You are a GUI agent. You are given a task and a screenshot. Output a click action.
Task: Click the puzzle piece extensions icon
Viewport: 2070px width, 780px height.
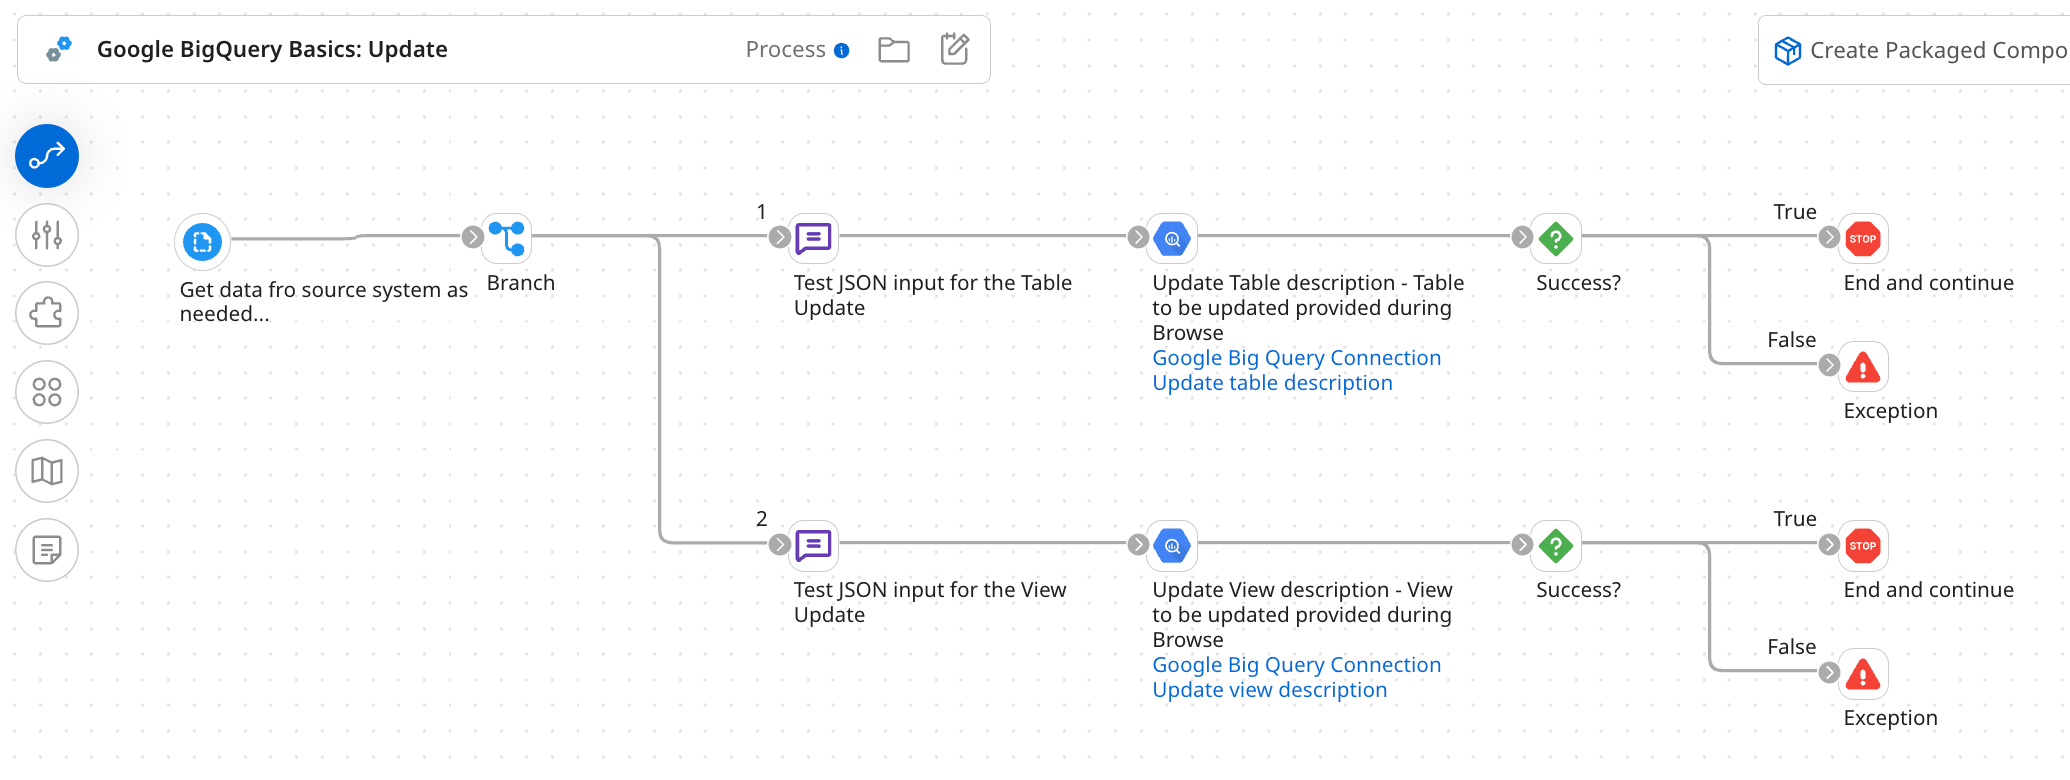point(46,313)
